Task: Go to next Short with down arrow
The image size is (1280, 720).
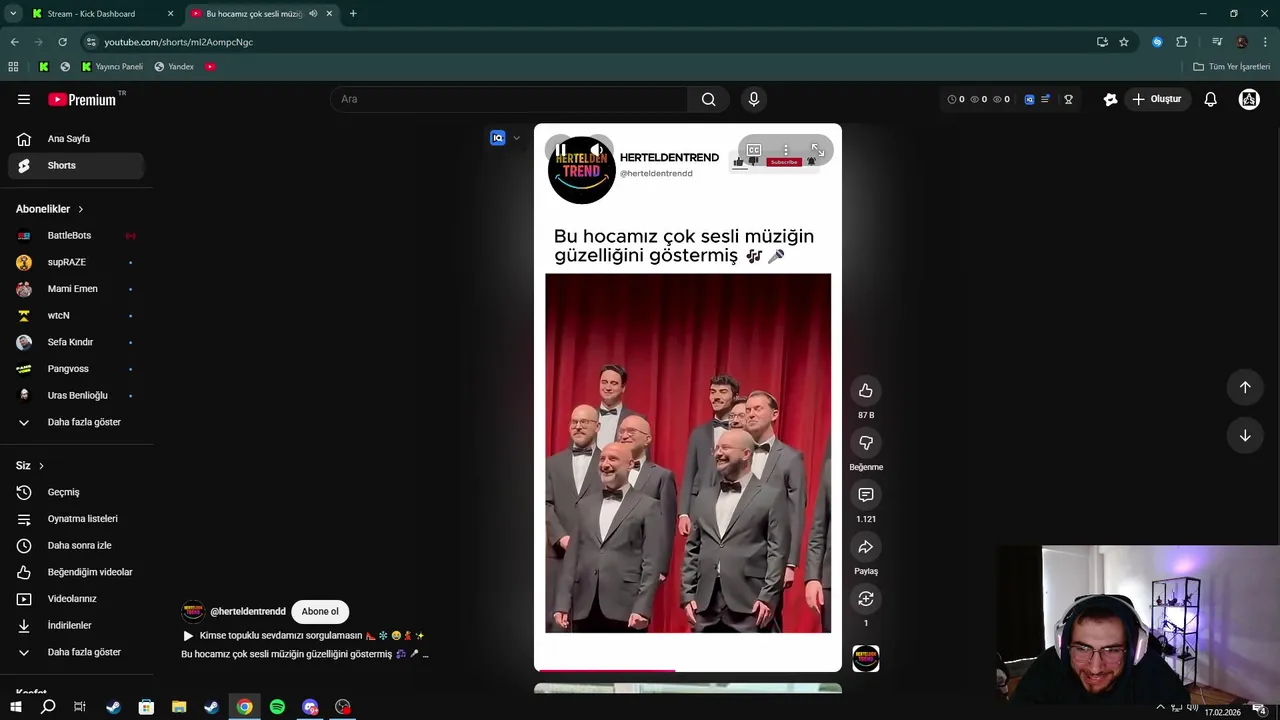Action: click(1245, 435)
